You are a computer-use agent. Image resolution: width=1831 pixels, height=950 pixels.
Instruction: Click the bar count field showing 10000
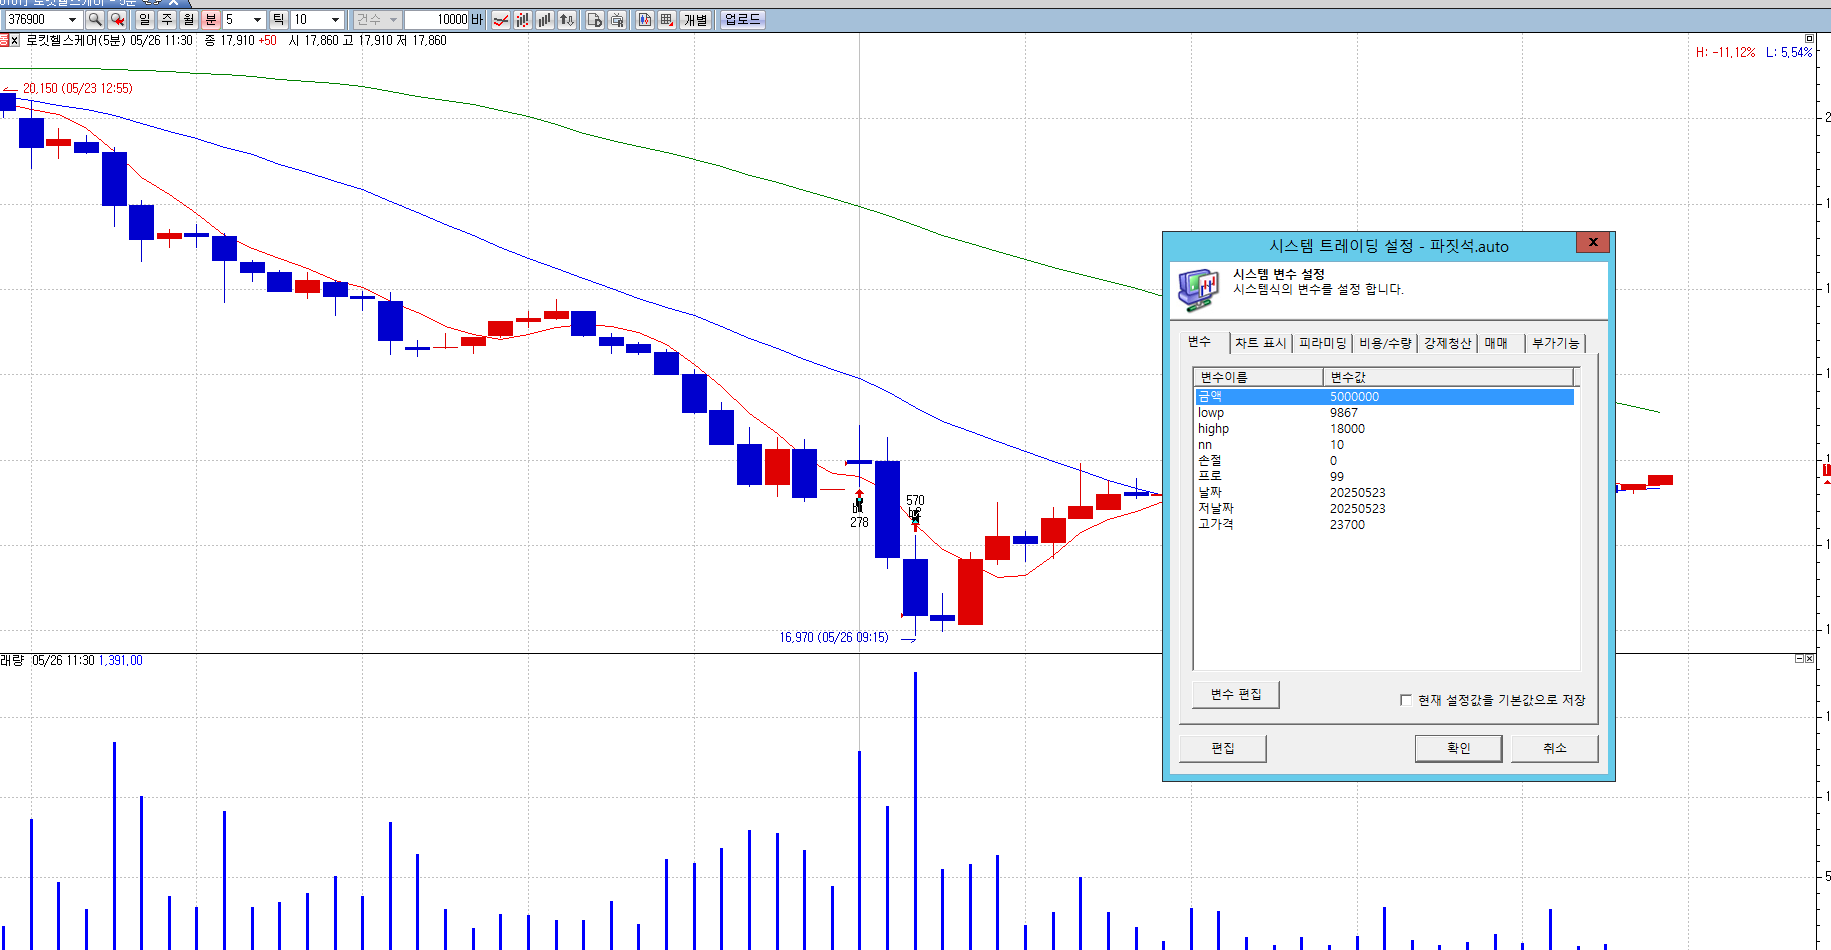tap(440, 20)
